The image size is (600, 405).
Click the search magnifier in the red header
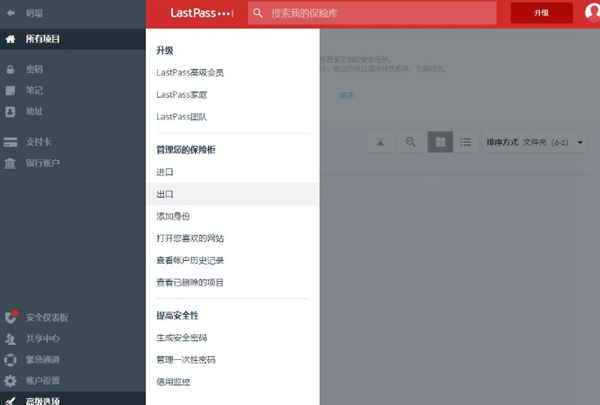pyautogui.click(x=258, y=13)
